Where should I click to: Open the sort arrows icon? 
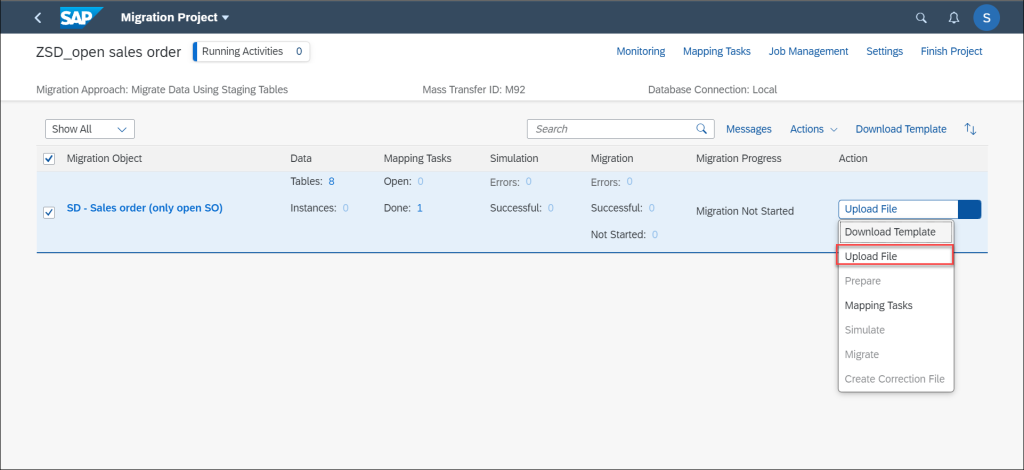click(970, 129)
